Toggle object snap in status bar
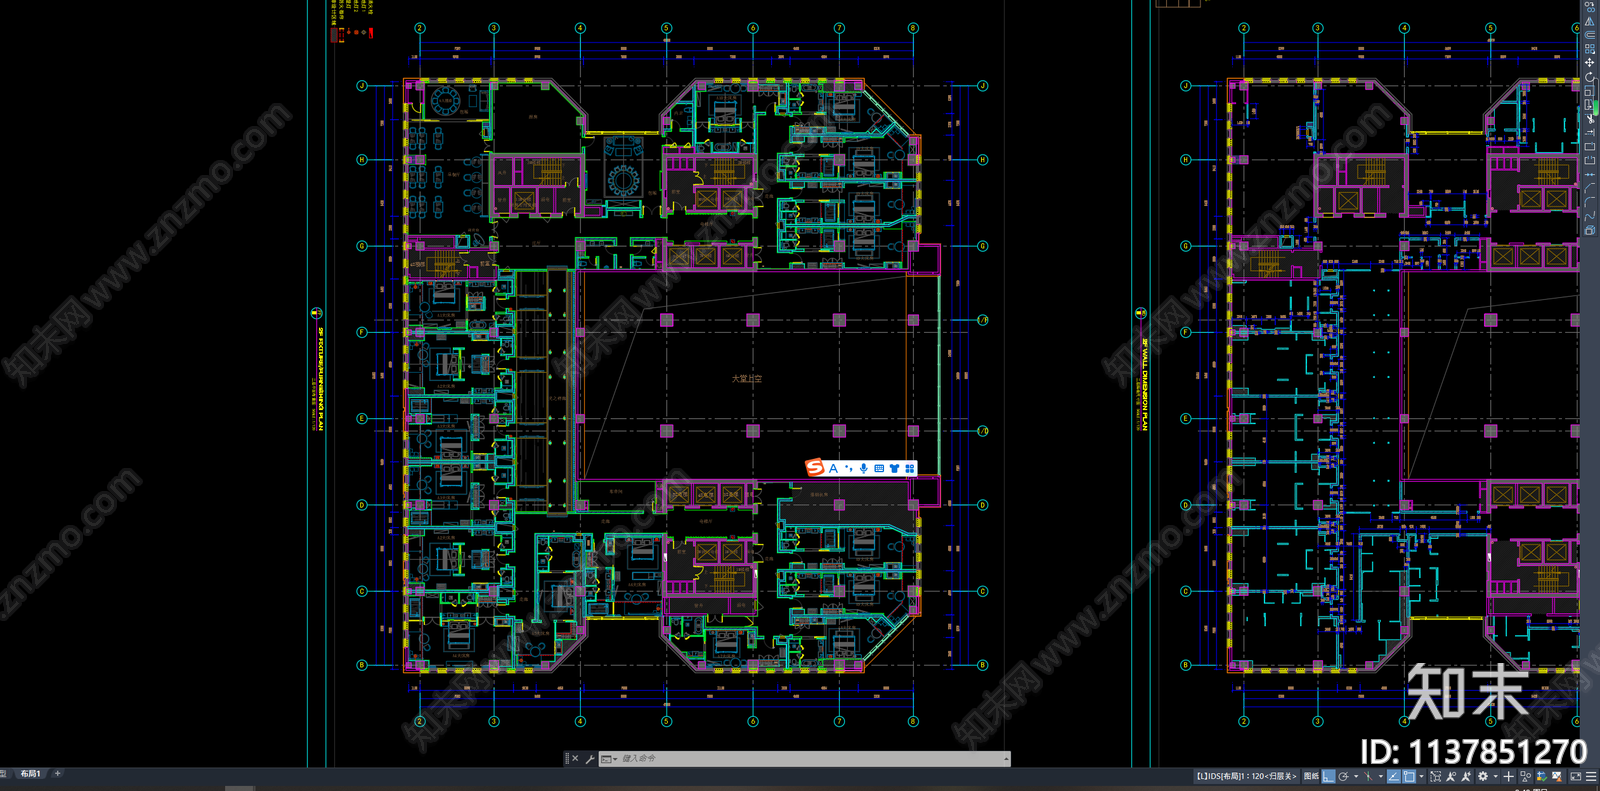Screen dimensions: 1600x791 (x=1409, y=776)
